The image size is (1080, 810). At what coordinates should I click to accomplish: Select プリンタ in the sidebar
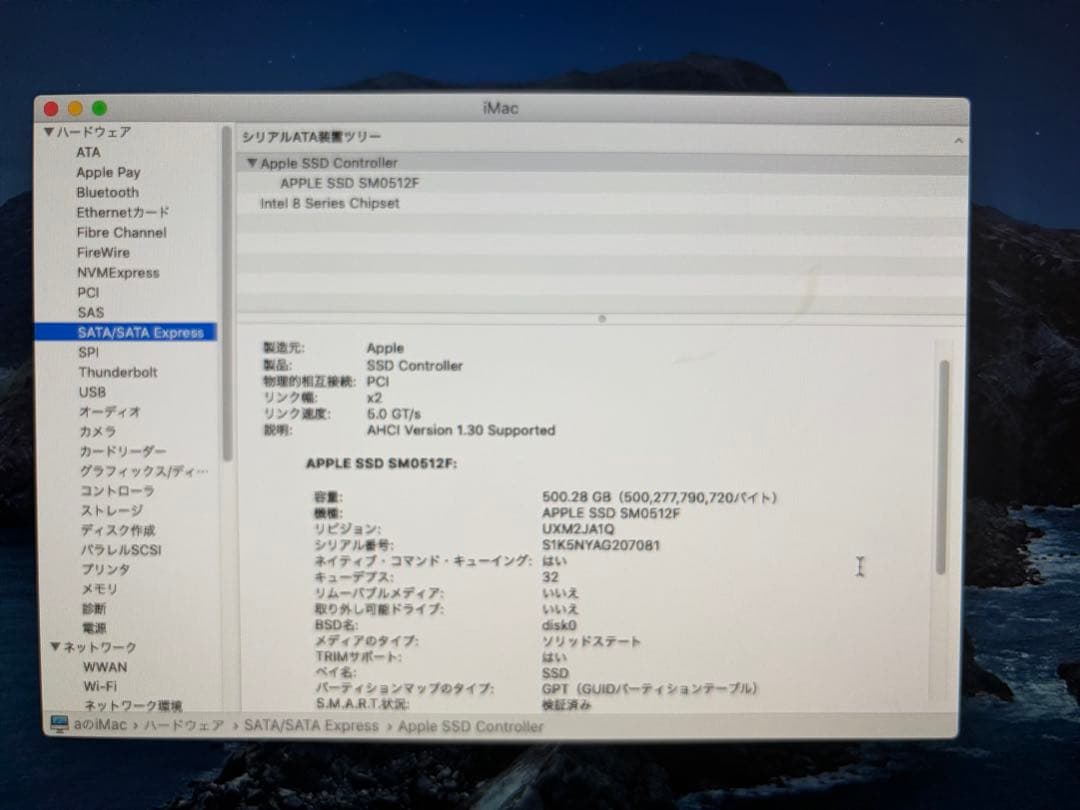click(105, 569)
